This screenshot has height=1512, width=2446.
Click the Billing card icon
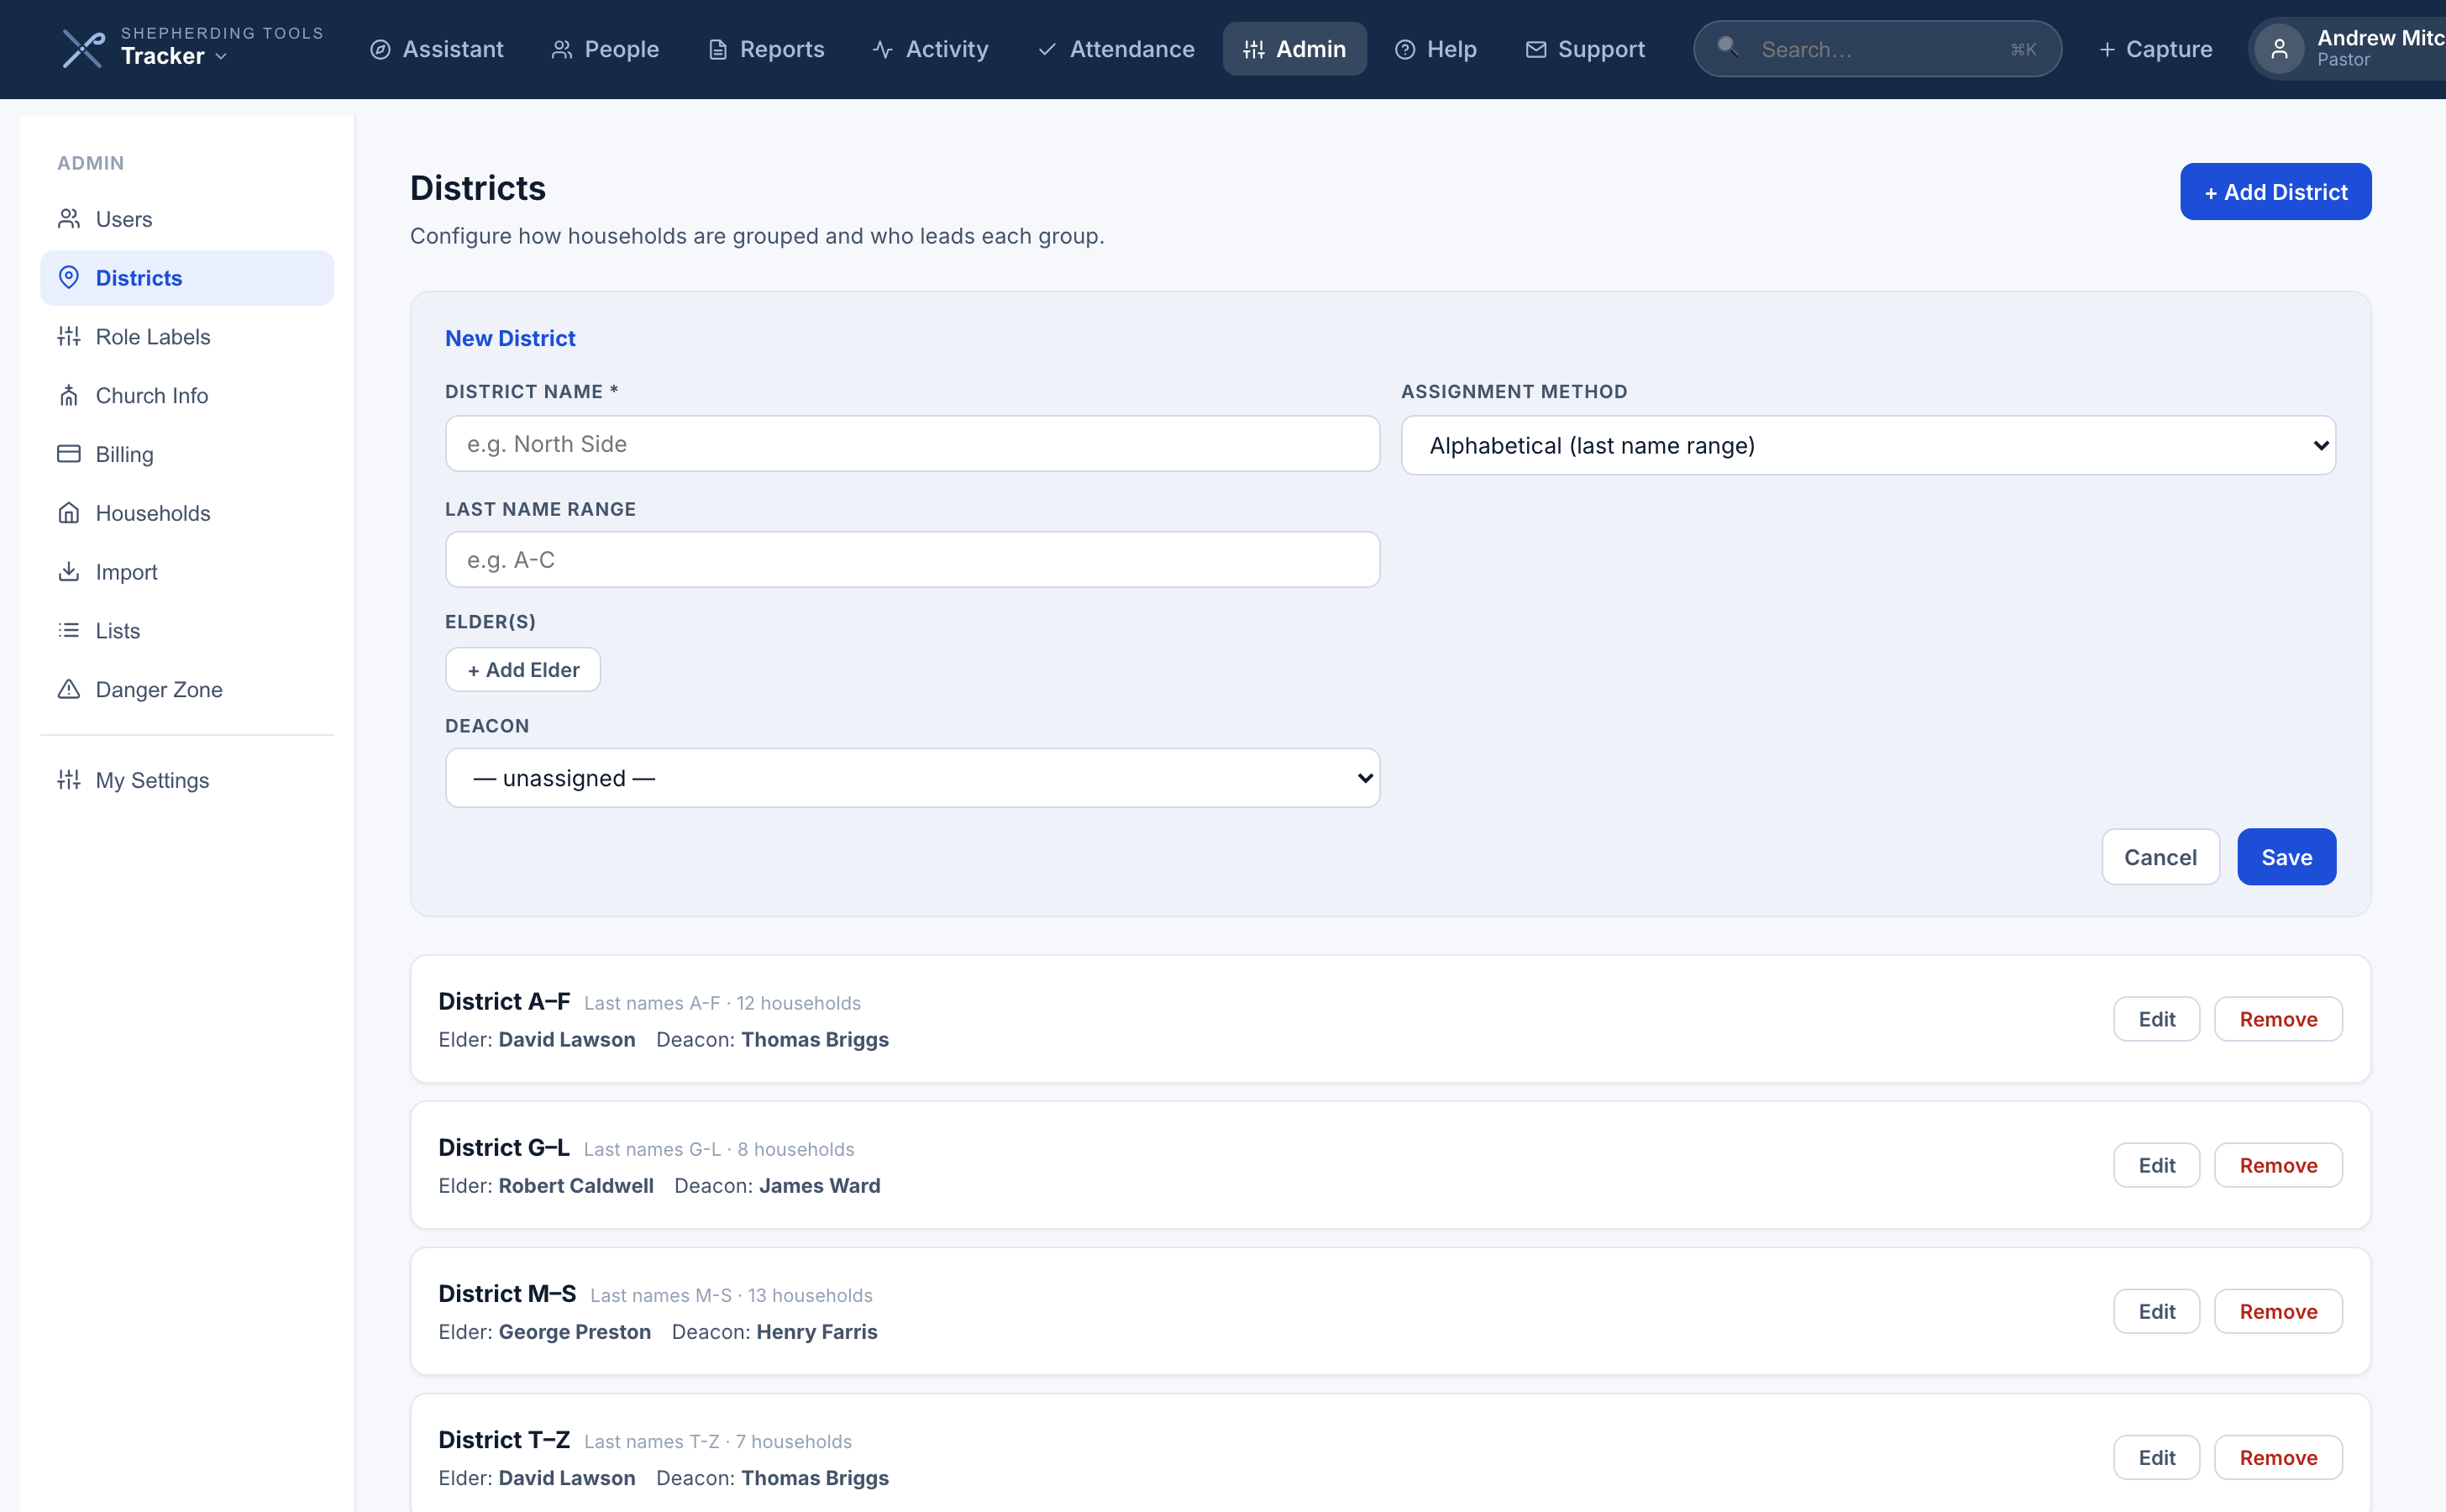69,454
